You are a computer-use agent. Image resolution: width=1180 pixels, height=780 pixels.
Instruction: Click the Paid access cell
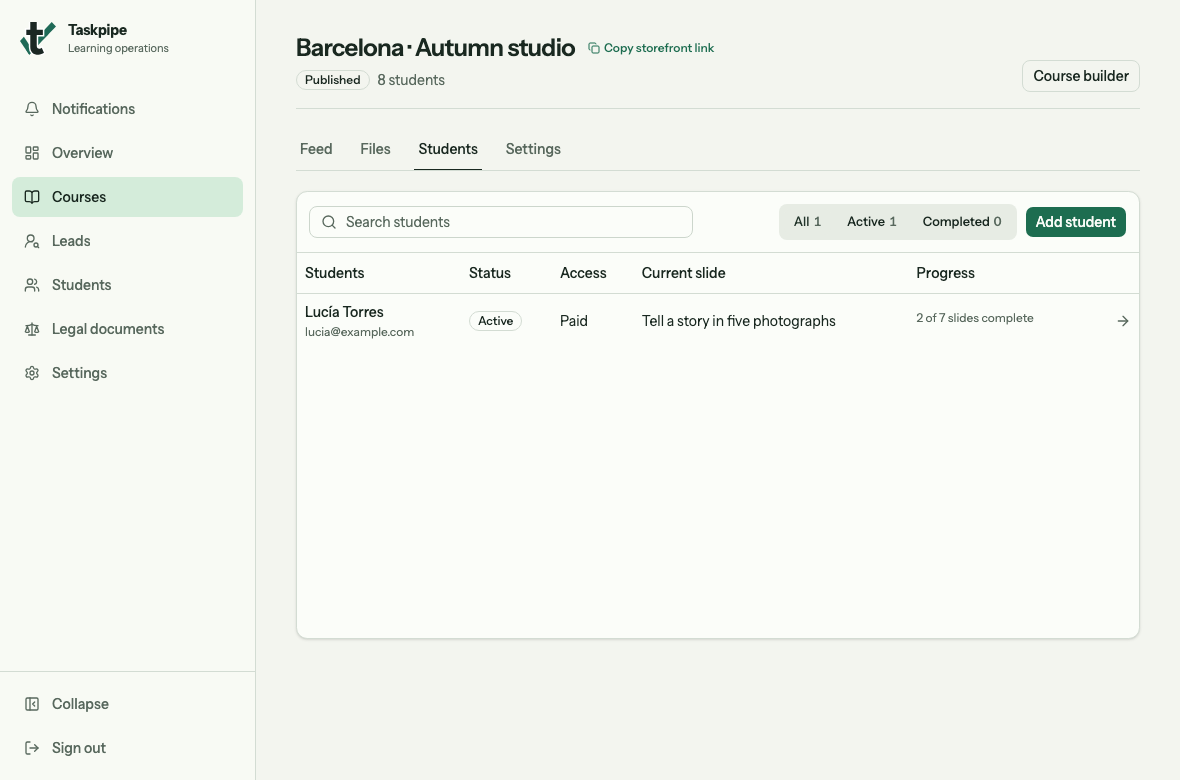click(573, 321)
